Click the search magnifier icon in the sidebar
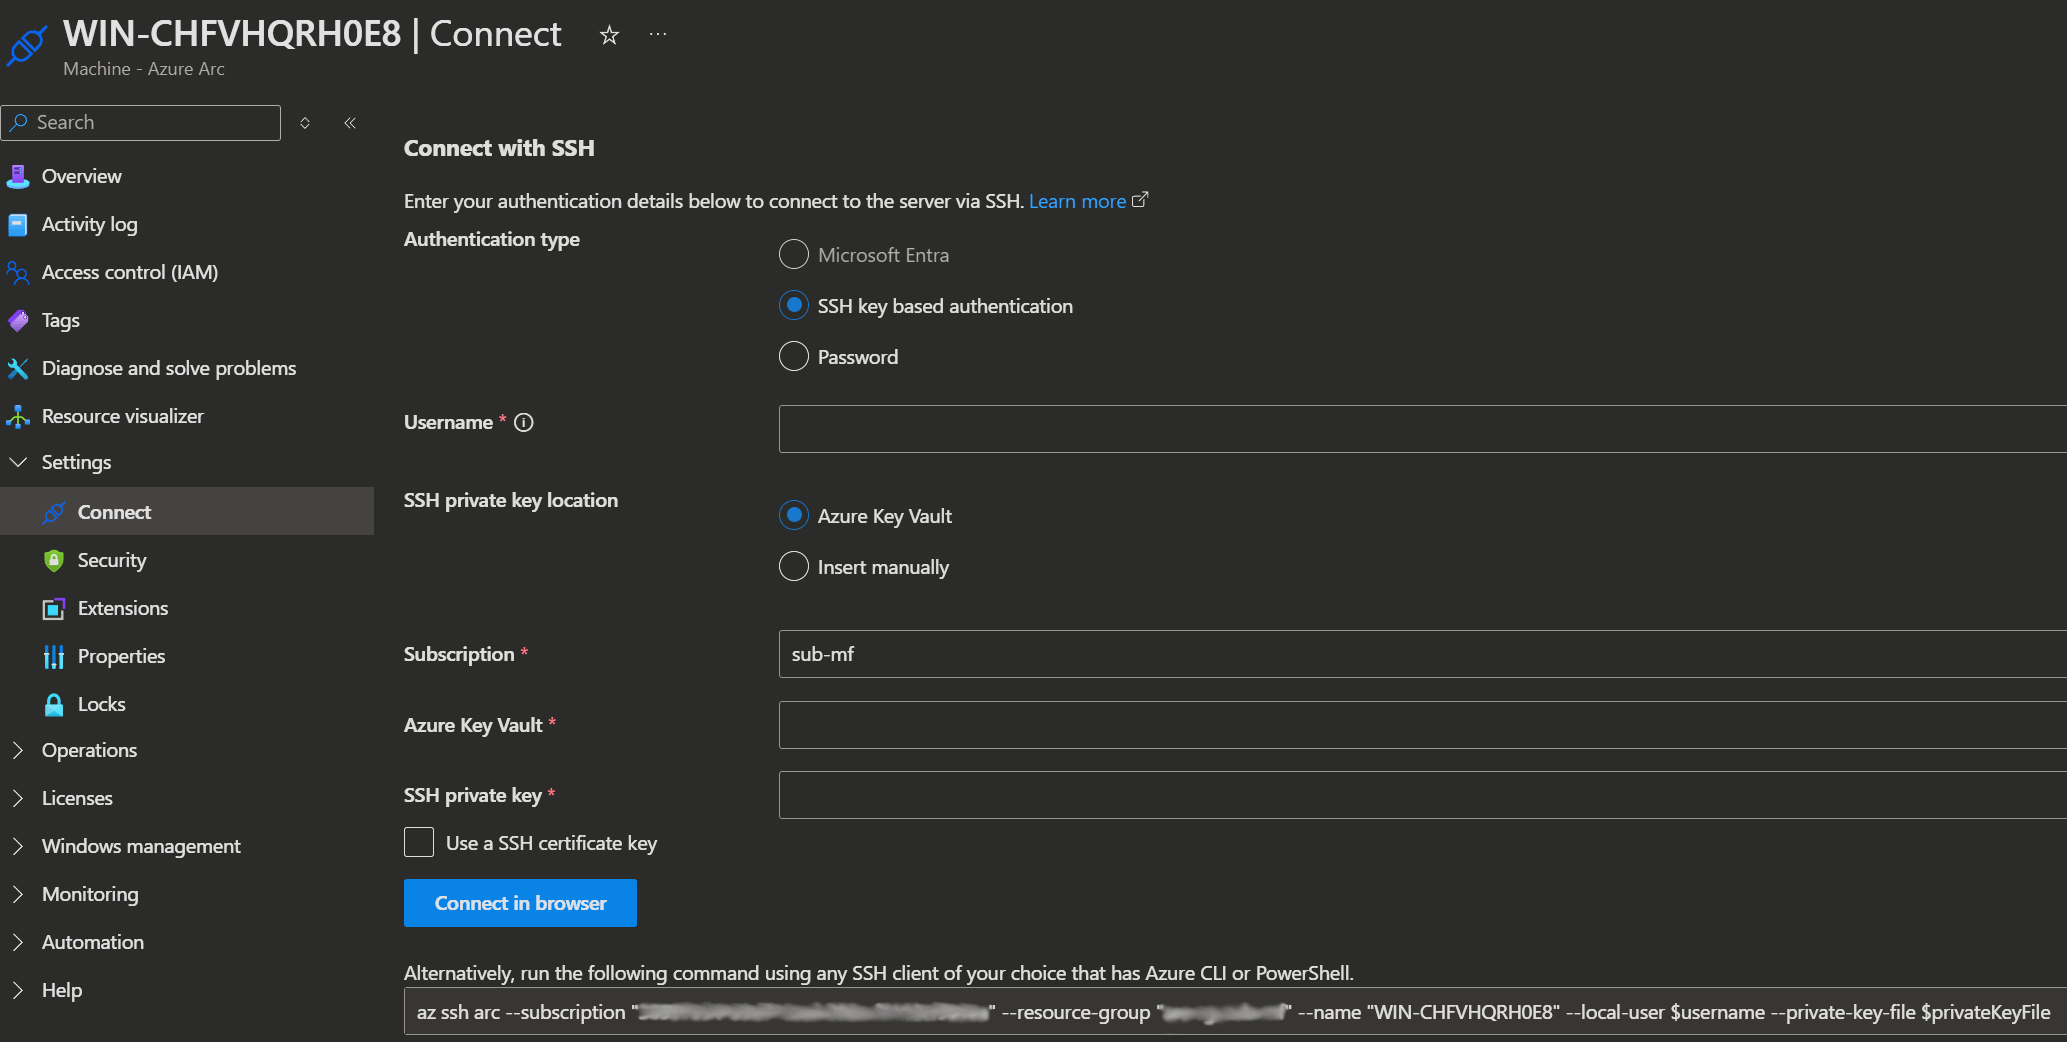Screen dimensions: 2067x1042 pyautogui.click(x=18, y=122)
